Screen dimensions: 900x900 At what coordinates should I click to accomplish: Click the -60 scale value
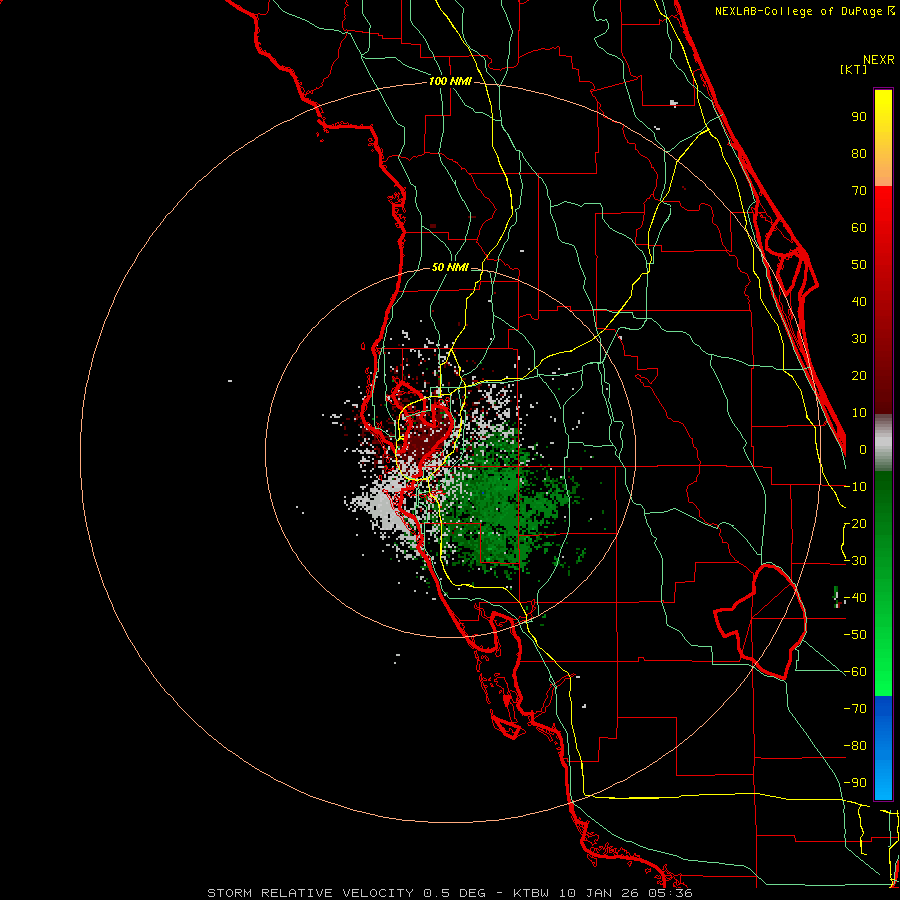point(855,672)
